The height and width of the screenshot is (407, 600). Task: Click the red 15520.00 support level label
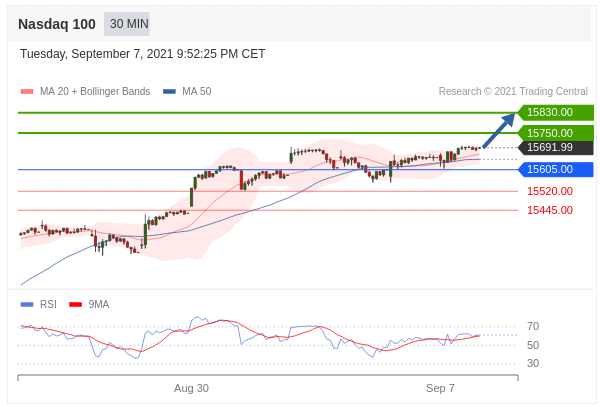pos(550,191)
